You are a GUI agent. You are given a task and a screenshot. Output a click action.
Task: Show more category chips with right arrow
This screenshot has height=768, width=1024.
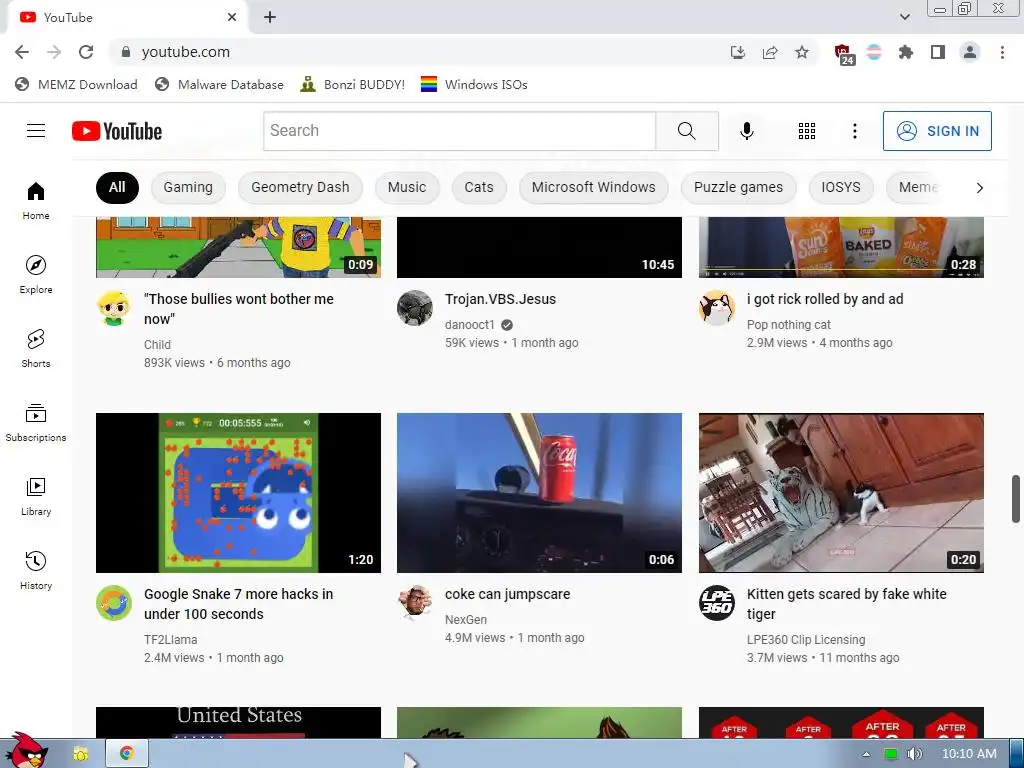click(x=979, y=188)
